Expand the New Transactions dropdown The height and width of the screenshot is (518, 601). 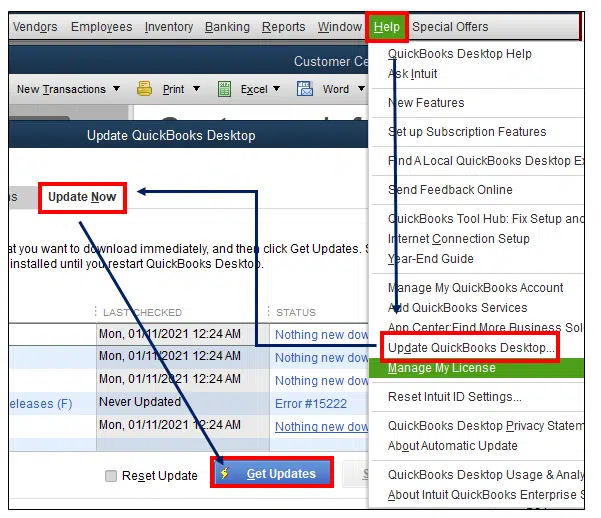tap(114, 89)
